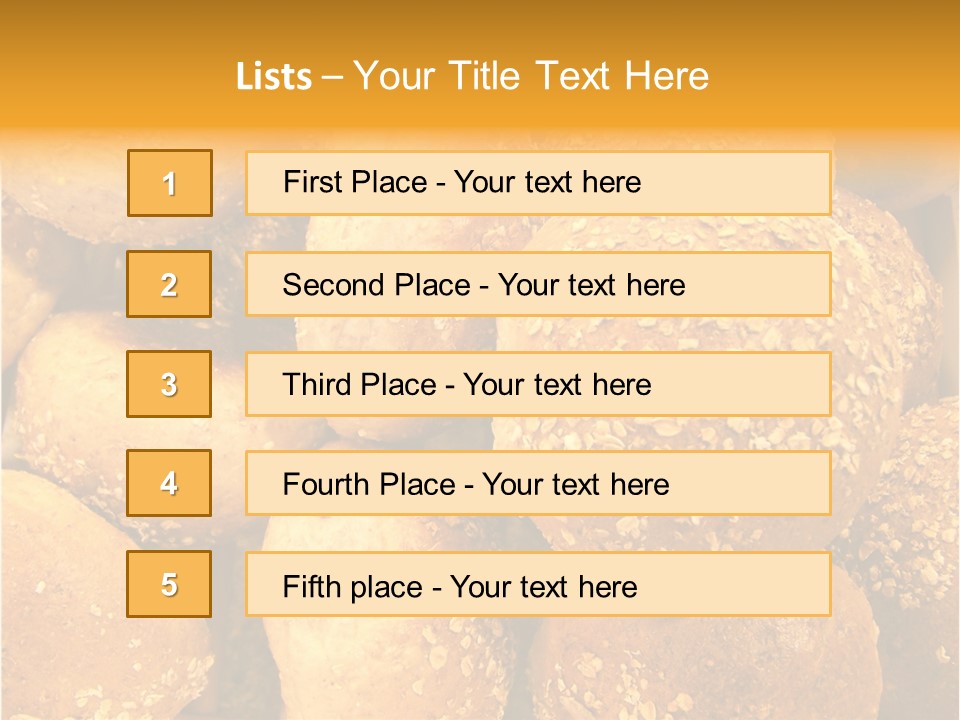Click the Your Title Text Here heading

pos(531,76)
